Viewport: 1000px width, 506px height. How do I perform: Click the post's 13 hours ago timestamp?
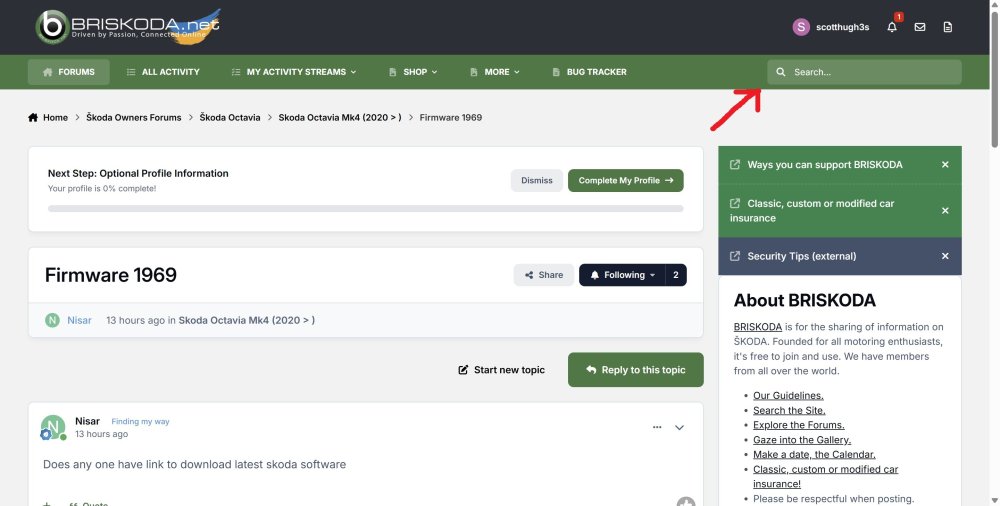[x=101, y=434]
